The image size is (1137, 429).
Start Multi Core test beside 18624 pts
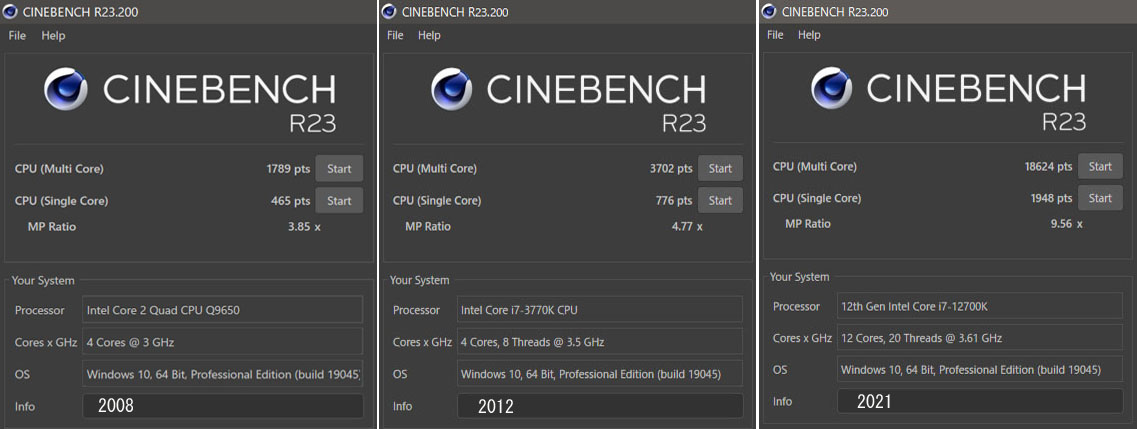(1100, 166)
